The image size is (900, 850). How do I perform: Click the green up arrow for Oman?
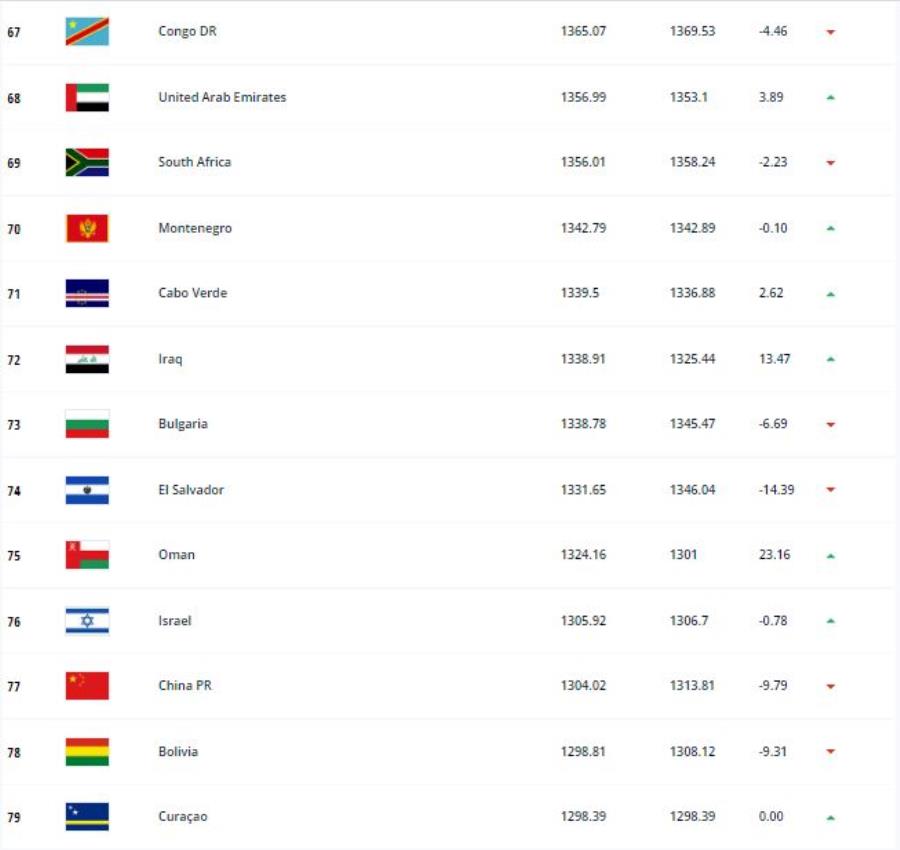831,556
